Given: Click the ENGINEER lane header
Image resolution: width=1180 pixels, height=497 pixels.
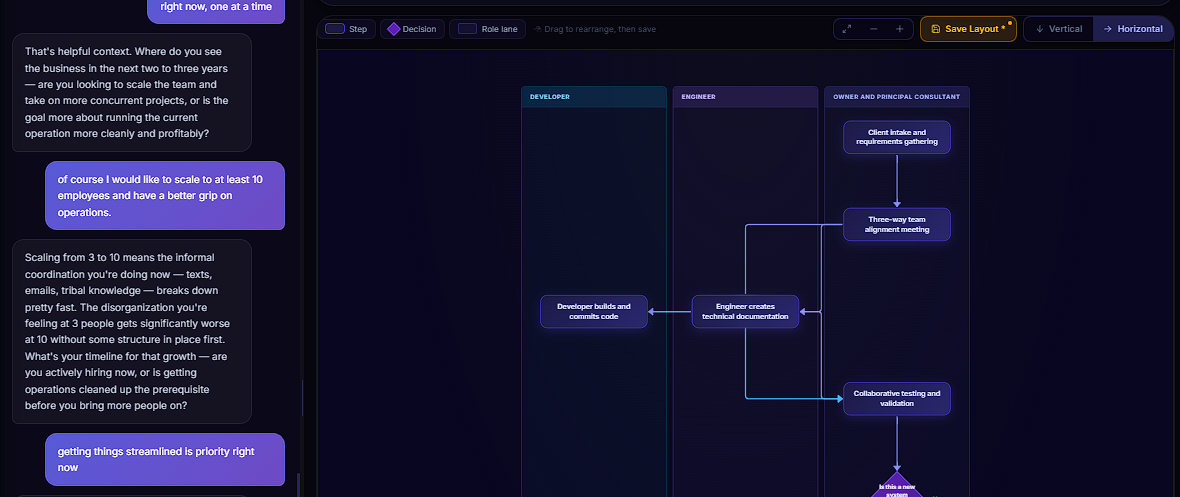Looking at the screenshot, I should click(x=745, y=97).
